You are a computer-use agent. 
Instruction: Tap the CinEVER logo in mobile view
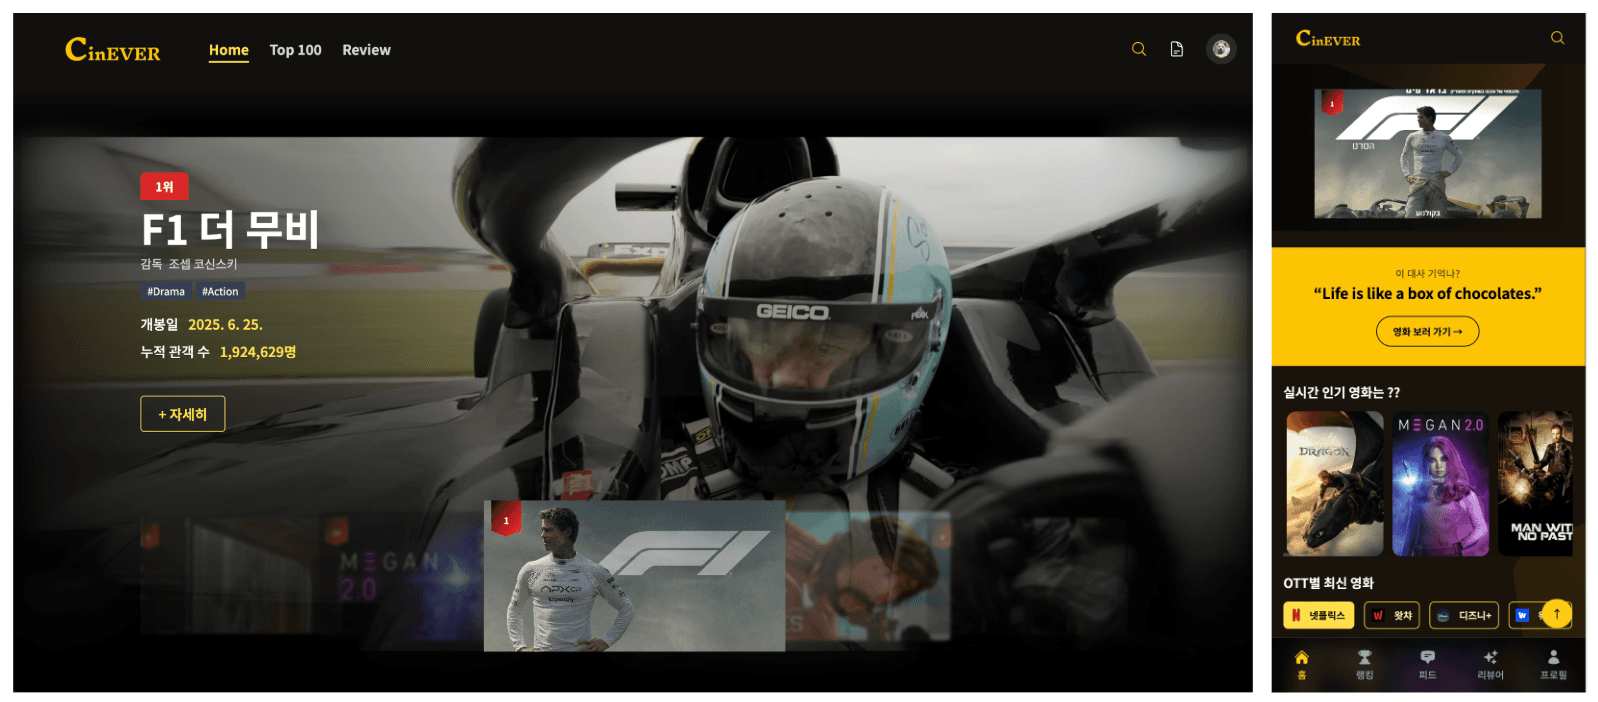click(1328, 38)
